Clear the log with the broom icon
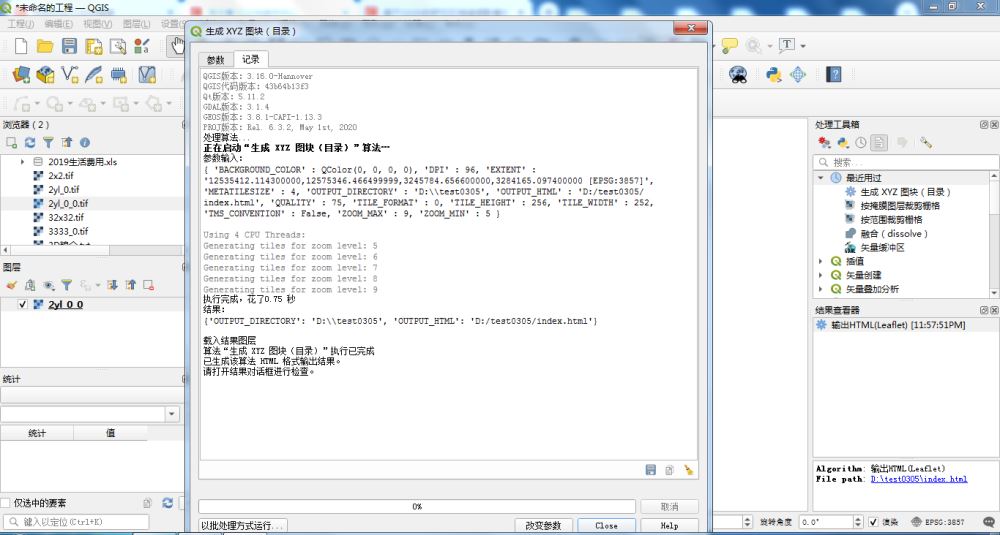Image resolution: width=1000 pixels, height=535 pixels. (689, 469)
